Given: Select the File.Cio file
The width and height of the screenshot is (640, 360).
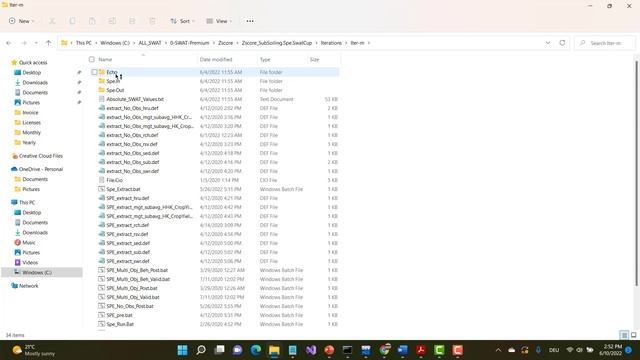Looking at the screenshot, I should click(114, 180).
